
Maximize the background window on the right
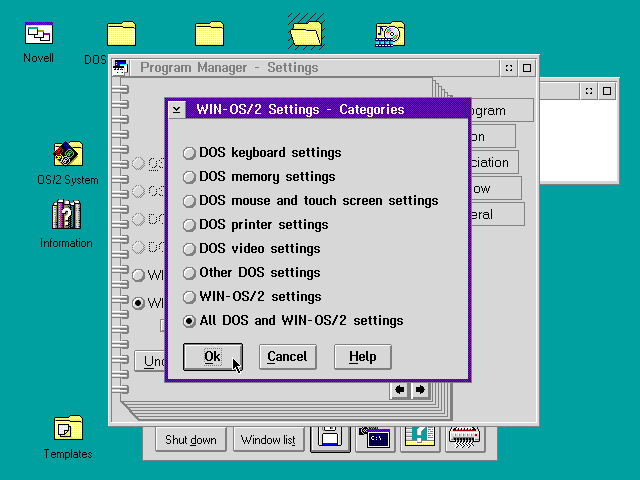click(x=607, y=91)
